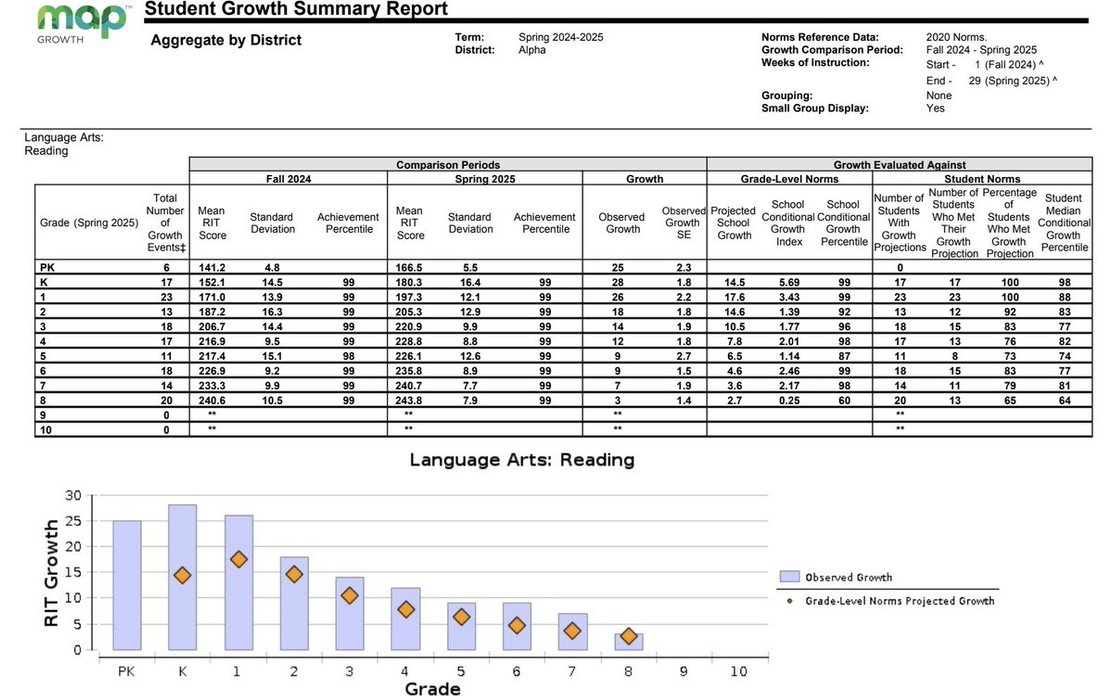1113x700 pixels.
Task: Click the 'Grouping:' label
Action: point(786,95)
